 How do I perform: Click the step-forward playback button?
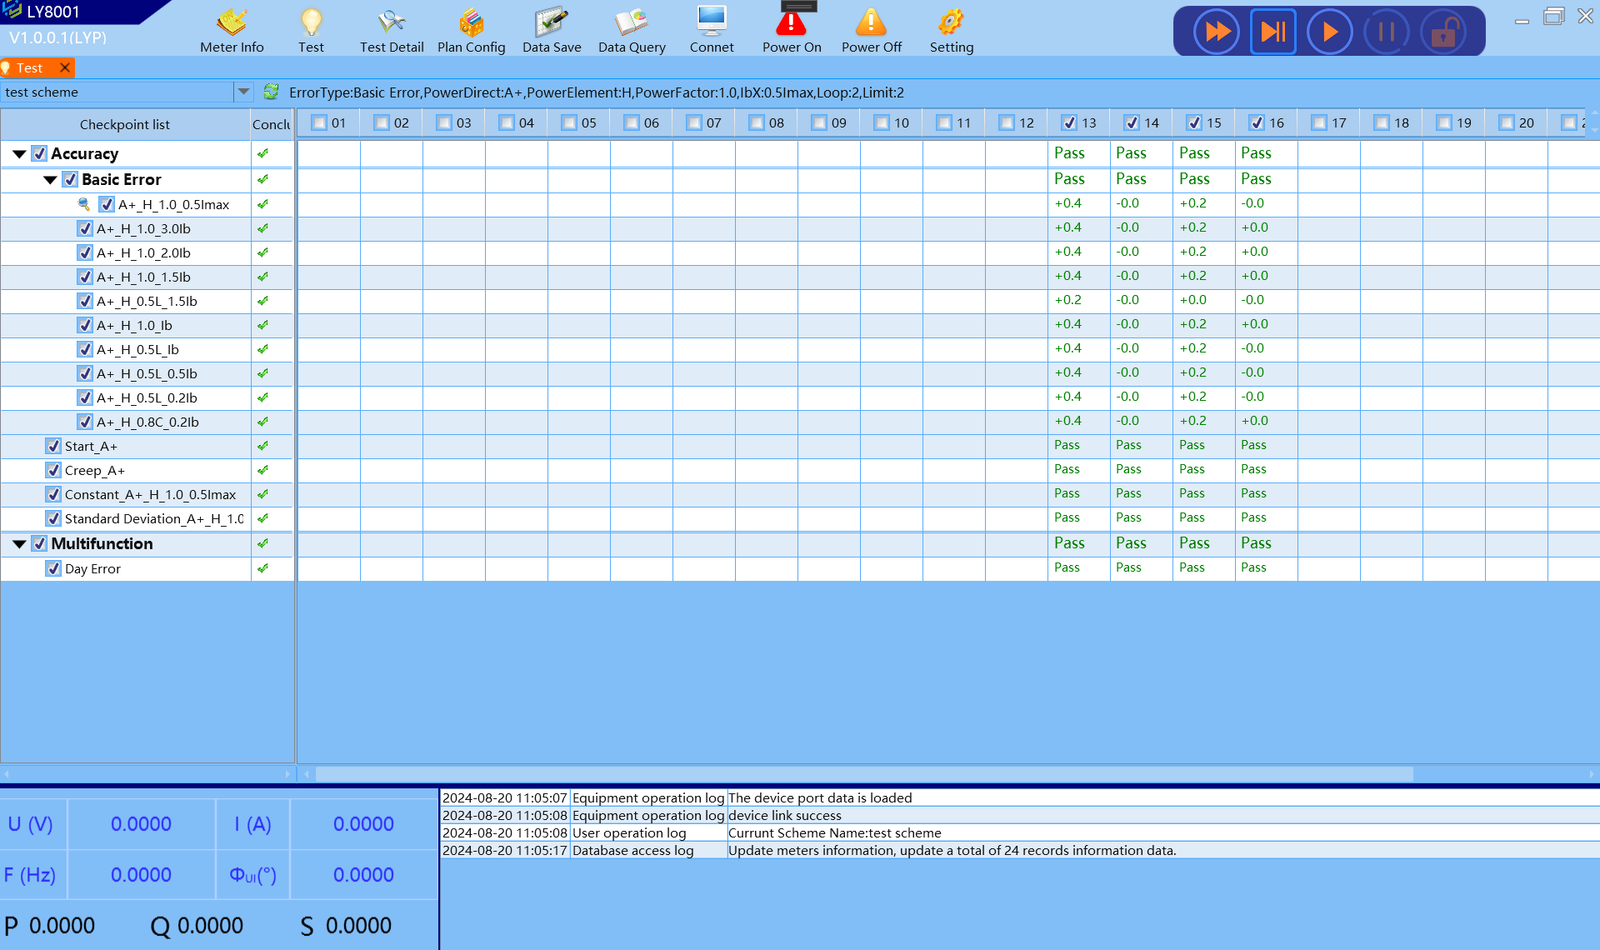pyautogui.click(x=1273, y=32)
